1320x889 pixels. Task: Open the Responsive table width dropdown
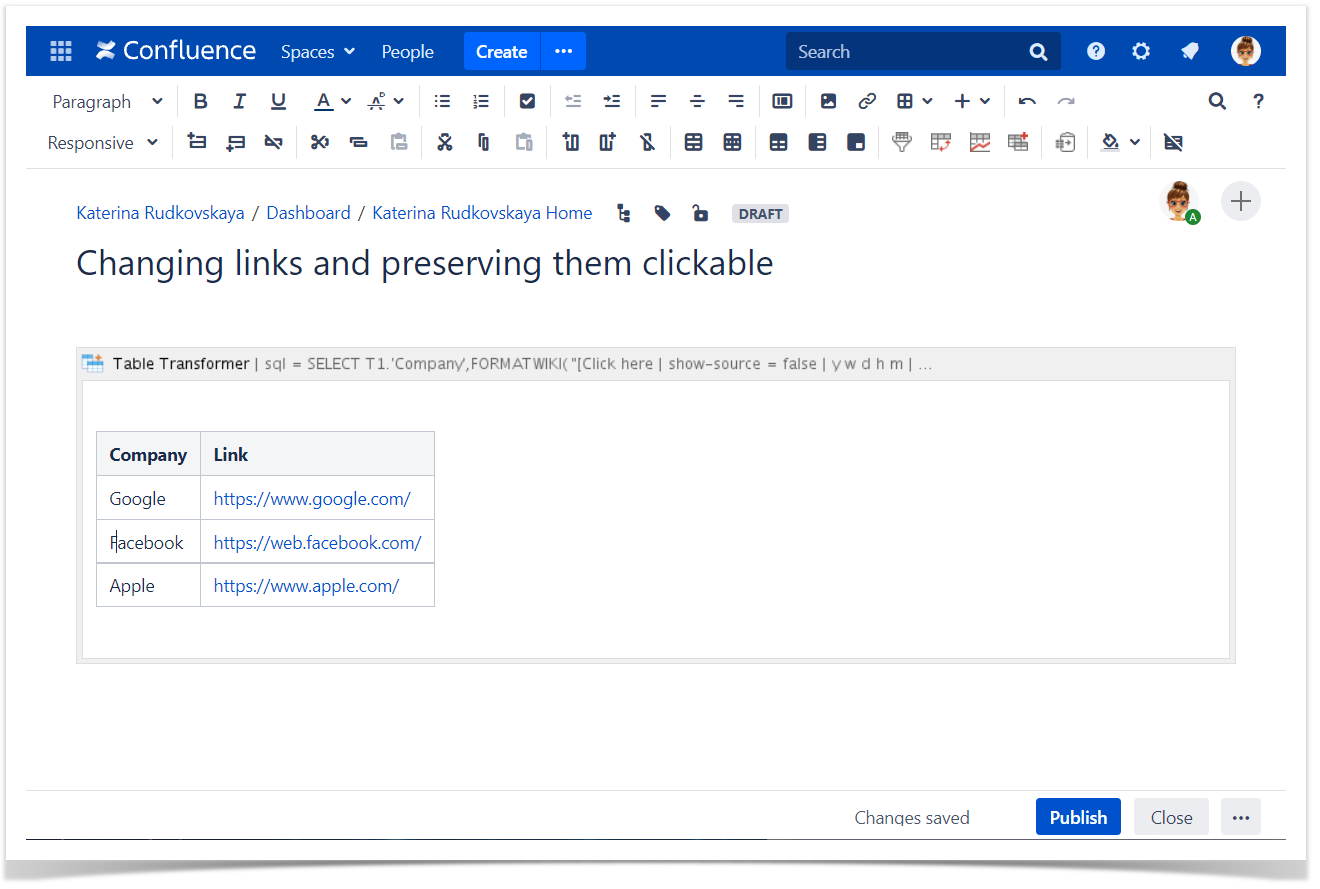[103, 142]
